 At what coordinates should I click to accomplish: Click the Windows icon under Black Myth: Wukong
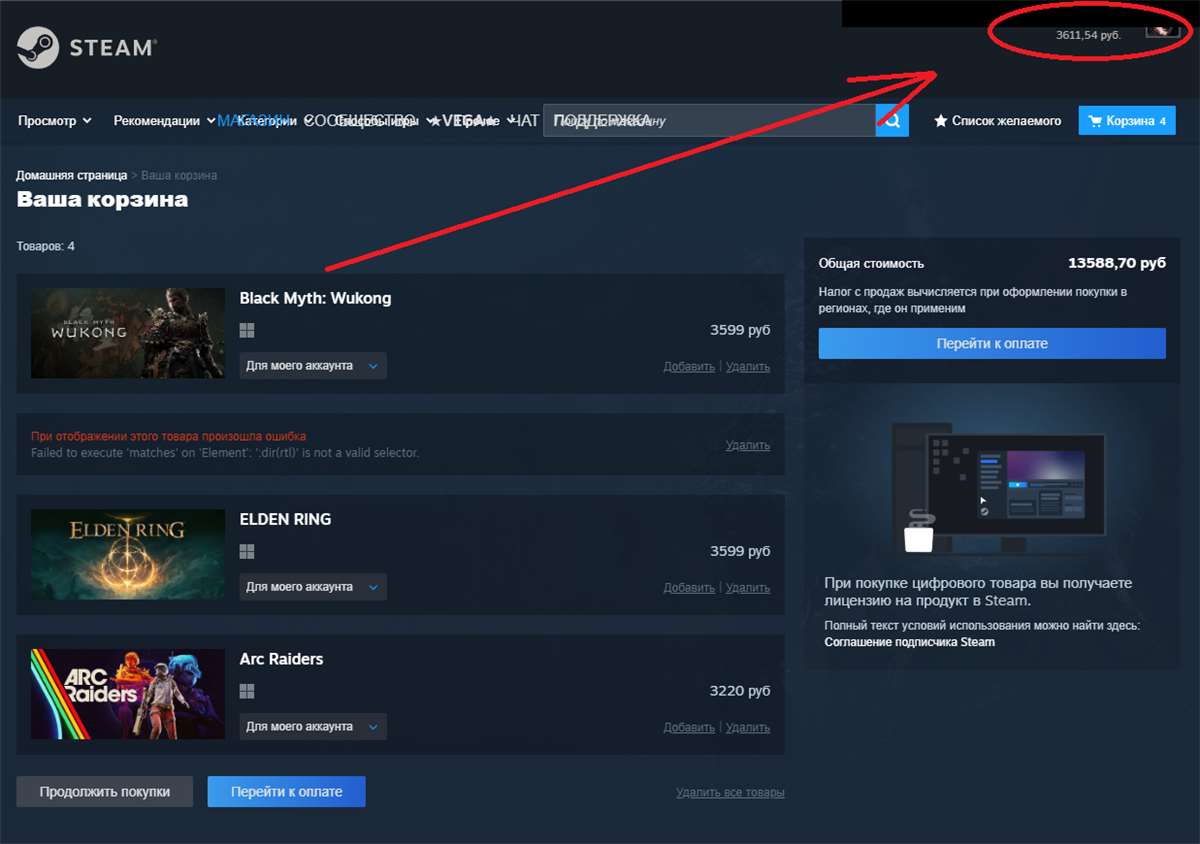[247, 331]
